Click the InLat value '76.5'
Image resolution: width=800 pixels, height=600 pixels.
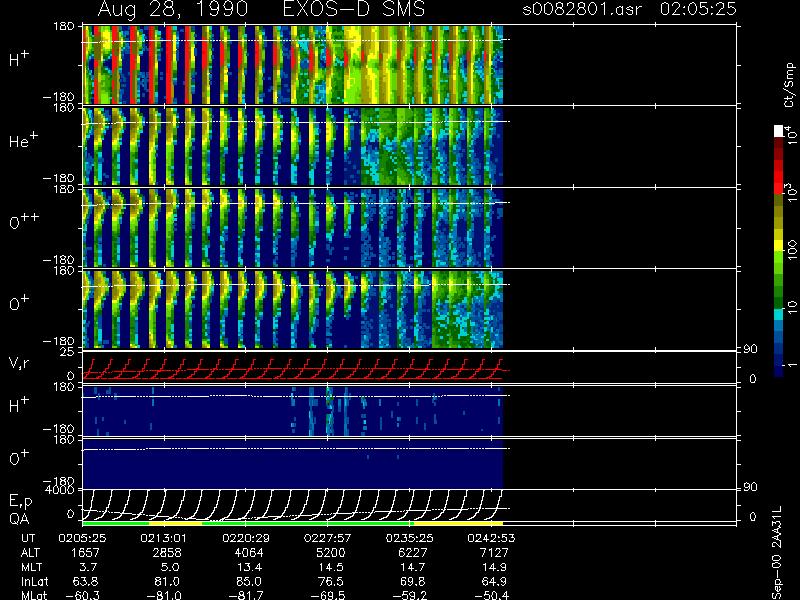(x=331, y=581)
